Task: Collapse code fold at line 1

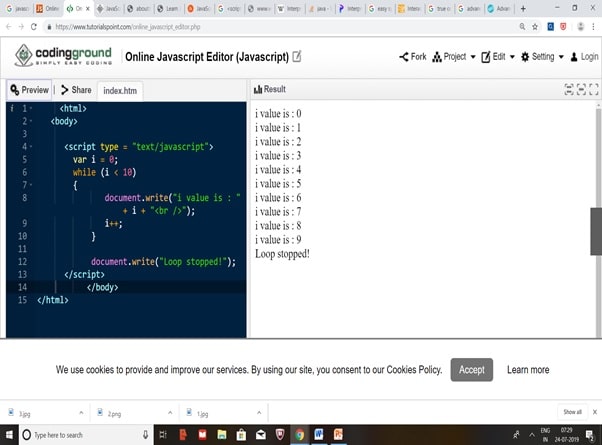Action: pyautogui.click(x=31, y=109)
